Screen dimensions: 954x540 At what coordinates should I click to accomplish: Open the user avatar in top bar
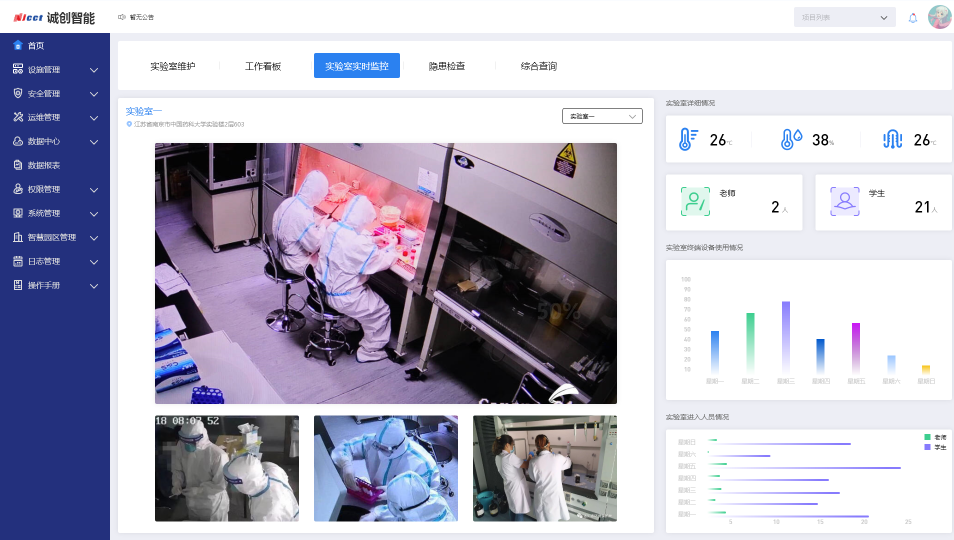point(939,17)
